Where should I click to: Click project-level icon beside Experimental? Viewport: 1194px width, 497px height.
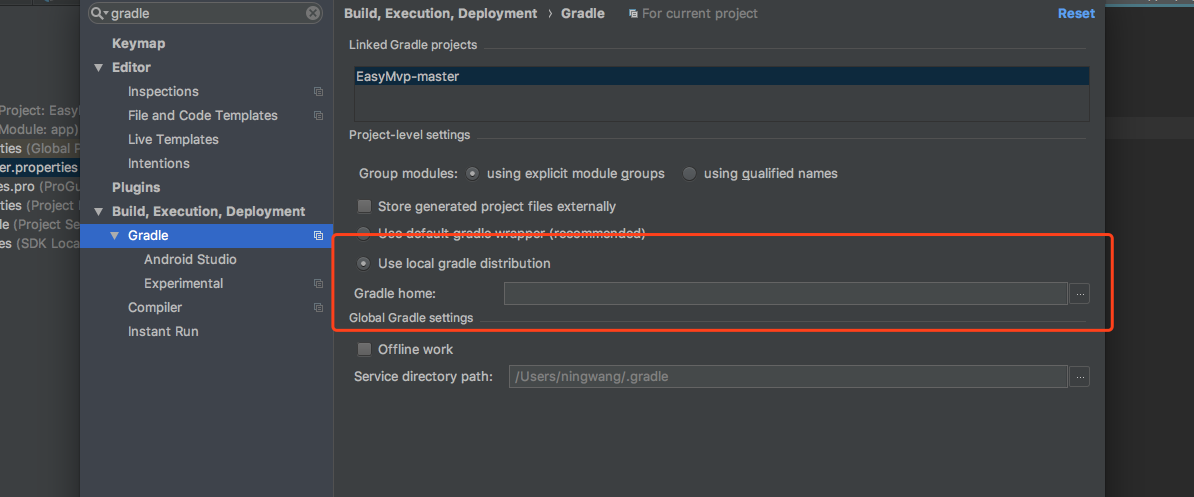coord(318,284)
